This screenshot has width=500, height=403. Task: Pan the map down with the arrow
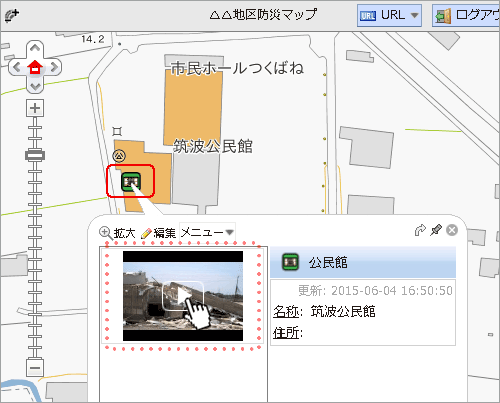pos(35,87)
